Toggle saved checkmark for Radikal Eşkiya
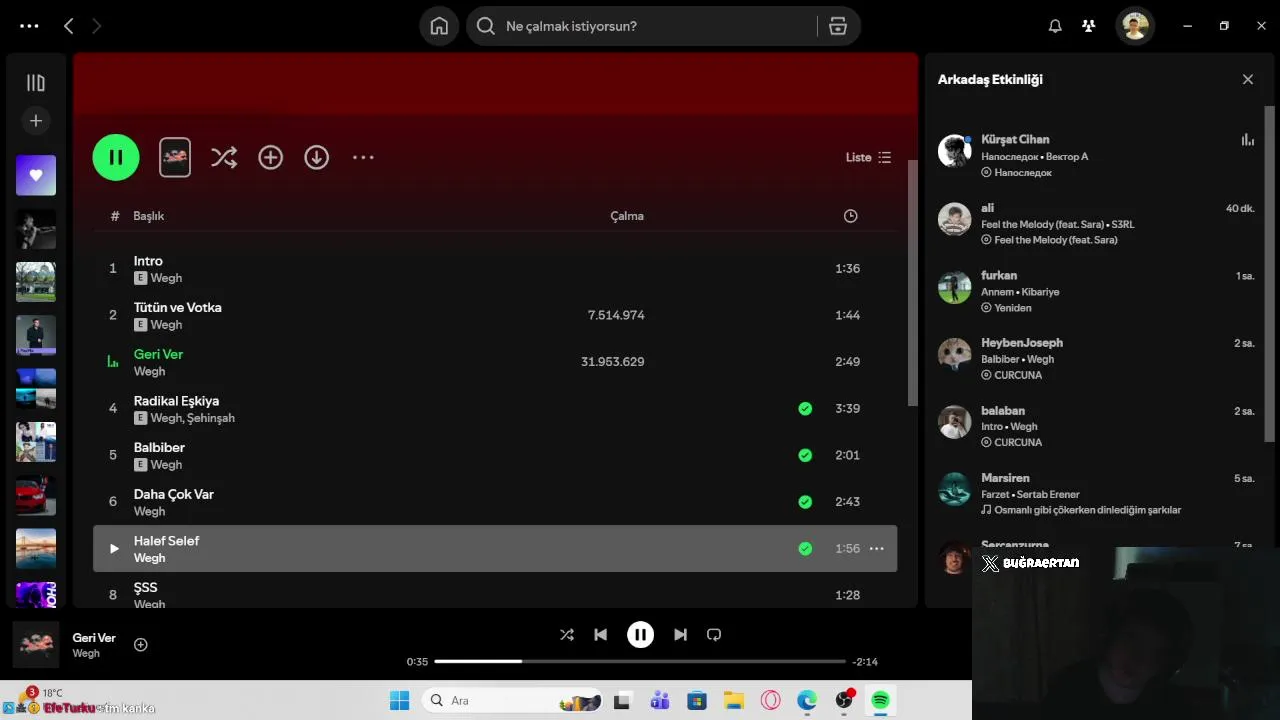1280x720 pixels. click(x=805, y=408)
